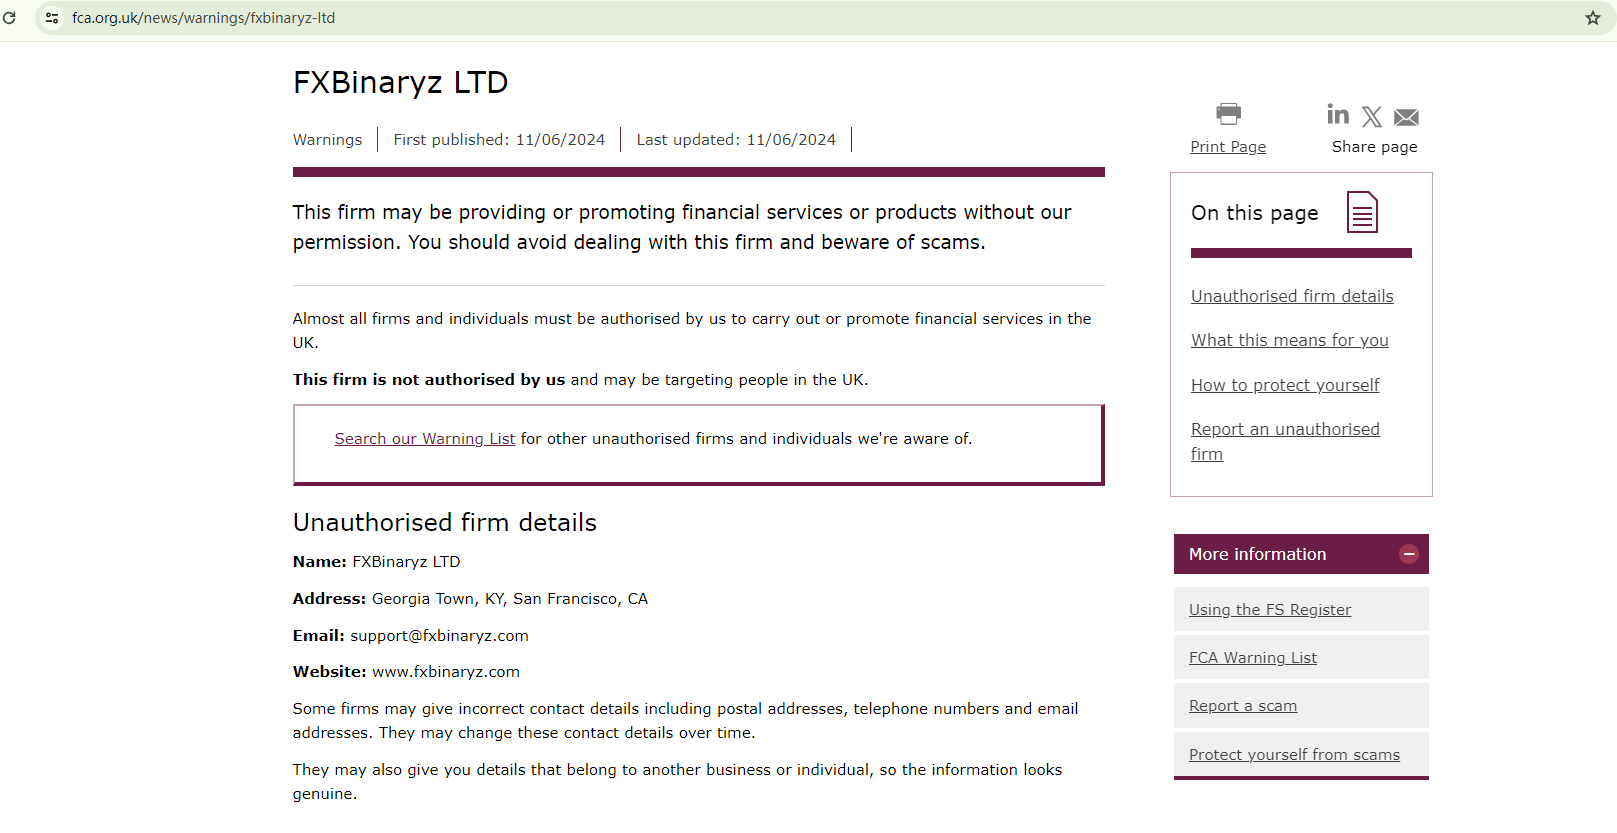Image resolution: width=1617 pixels, height=833 pixels.
Task: Share the page on X
Action: [1372, 117]
